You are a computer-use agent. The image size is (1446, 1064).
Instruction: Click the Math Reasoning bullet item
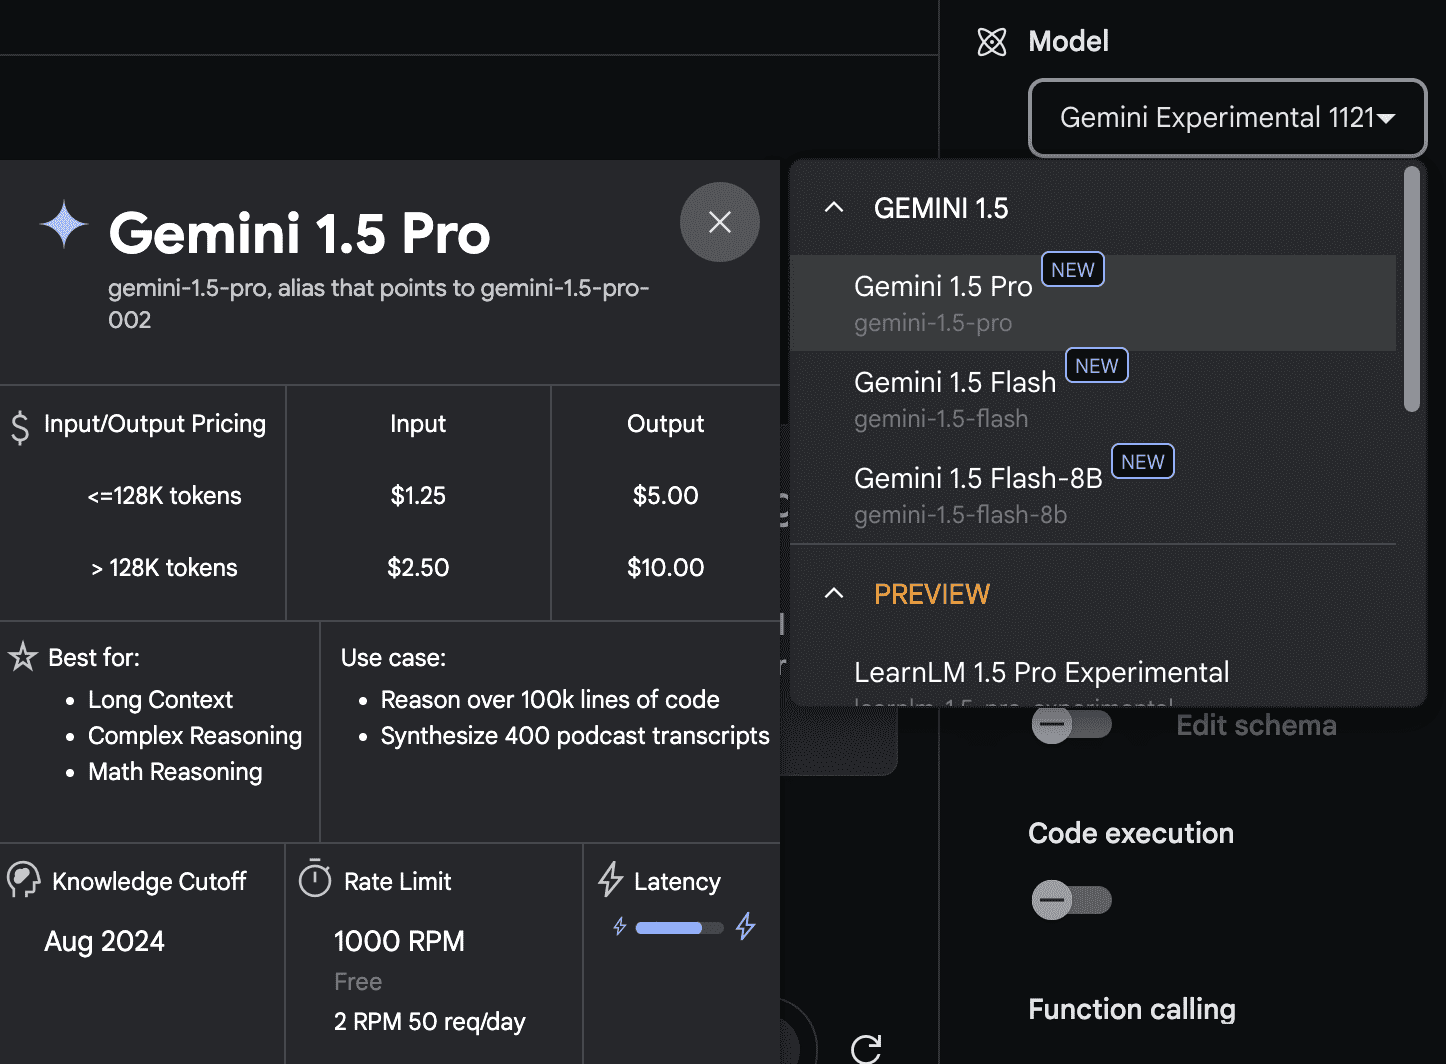click(175, 772)
